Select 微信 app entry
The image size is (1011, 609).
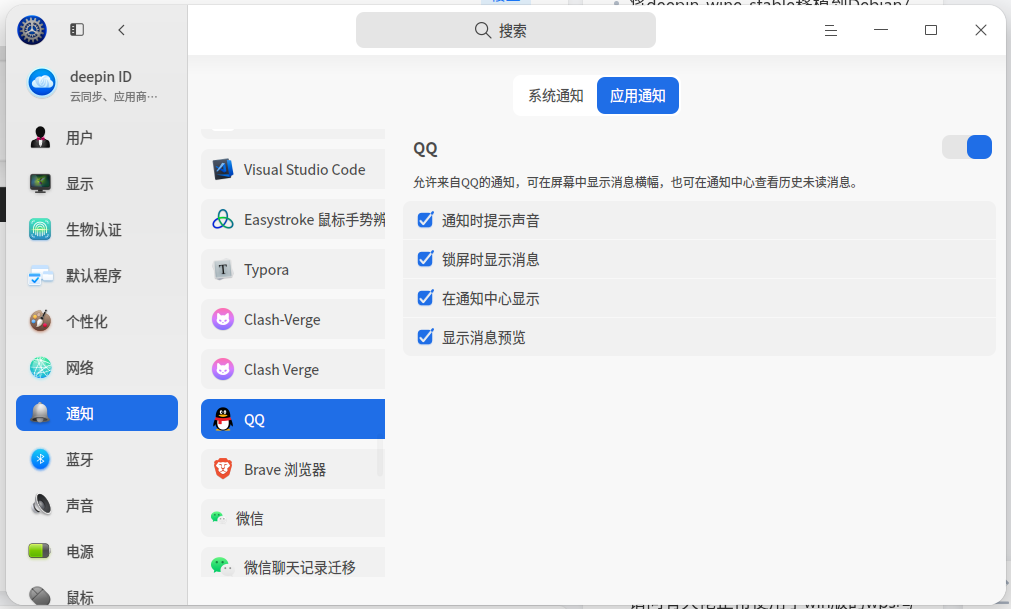coord(293,518)
